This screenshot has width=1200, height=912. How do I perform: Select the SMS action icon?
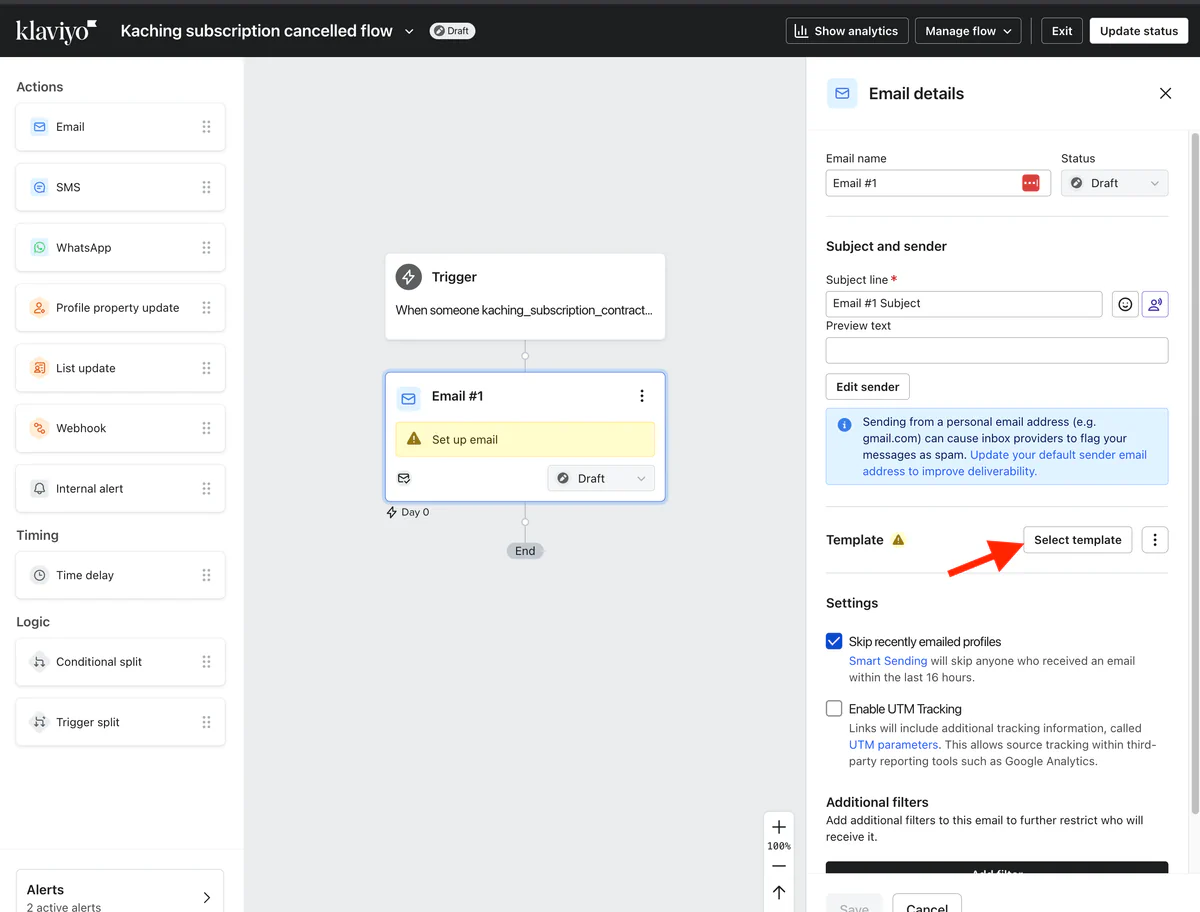(39, 187)
